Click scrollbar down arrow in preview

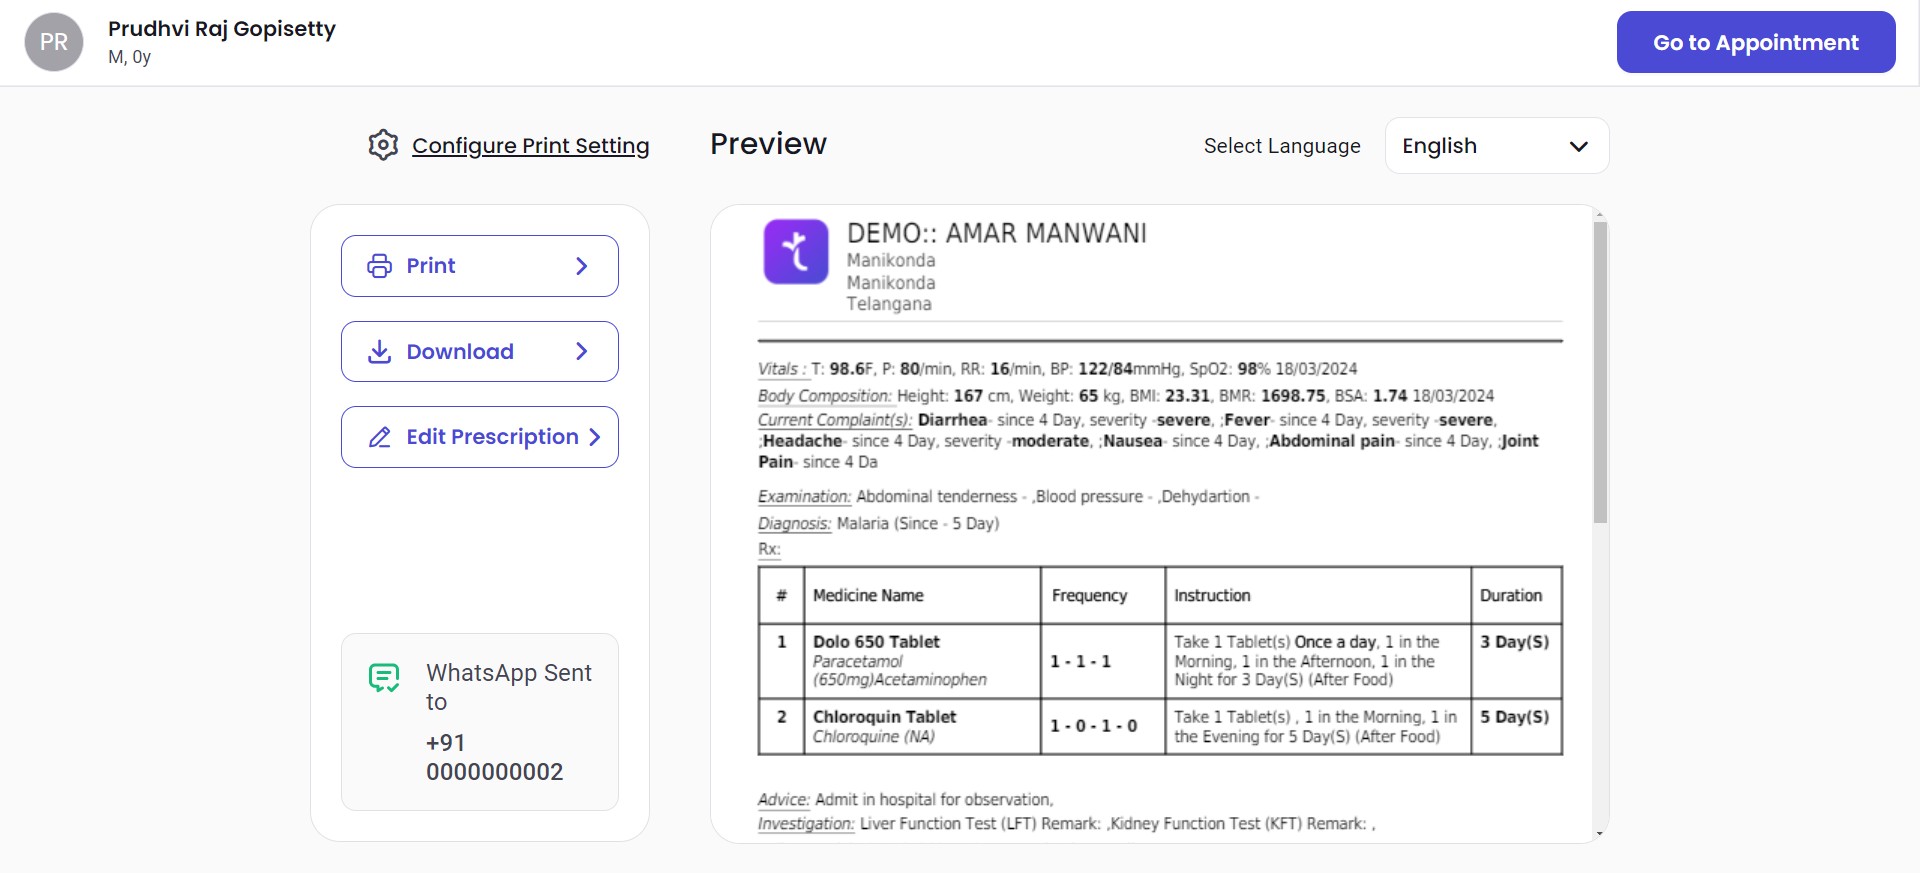click(x=1600, y=833)
